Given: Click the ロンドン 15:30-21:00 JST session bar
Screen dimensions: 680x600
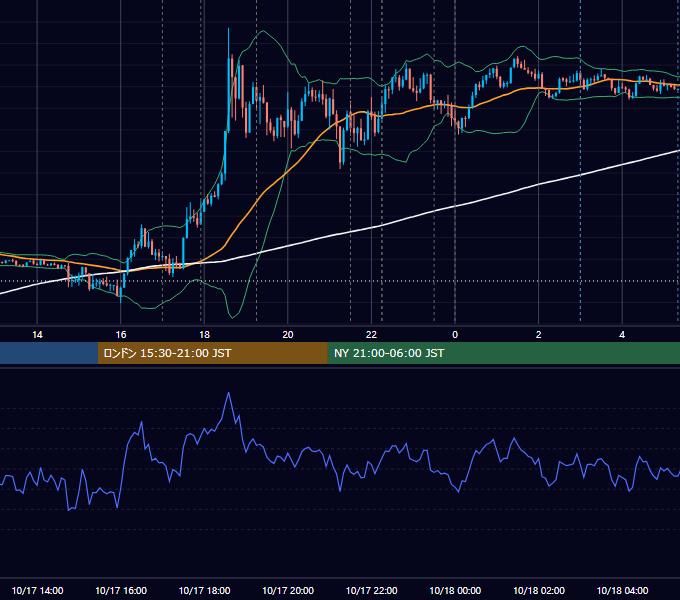Looking at the screenshot, I should (212, 353).
